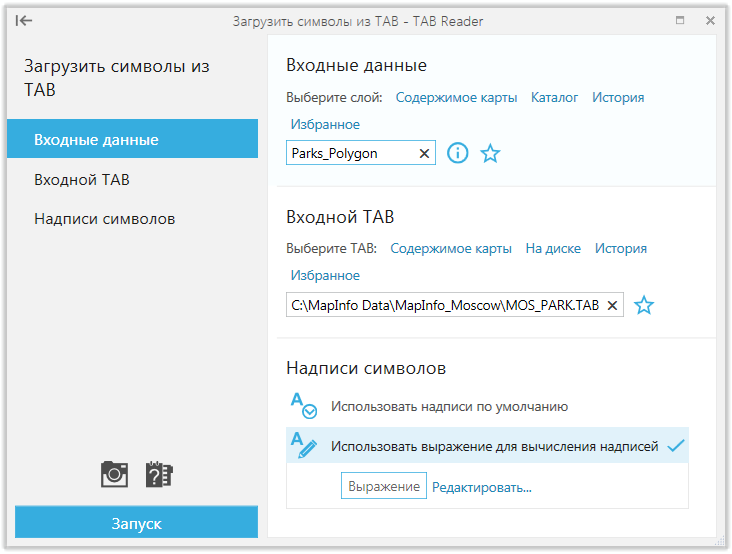The width and height of the screenshot is (732, 554).
Task: Open the camera snapshot icon
Action: 114,474
